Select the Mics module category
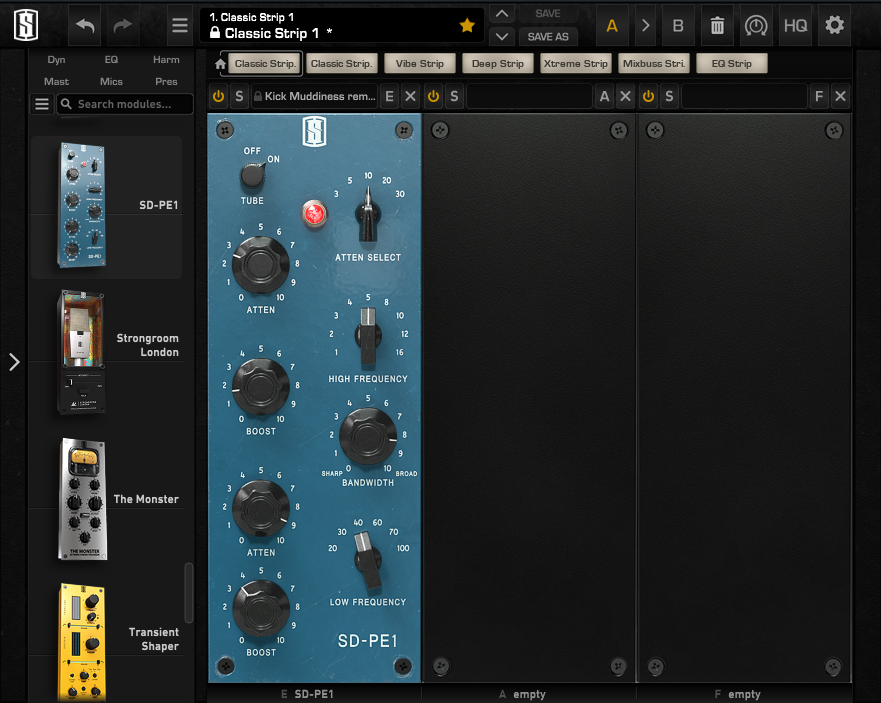The image size is (881, 703). pyautogui.click(x=111, y=81)
